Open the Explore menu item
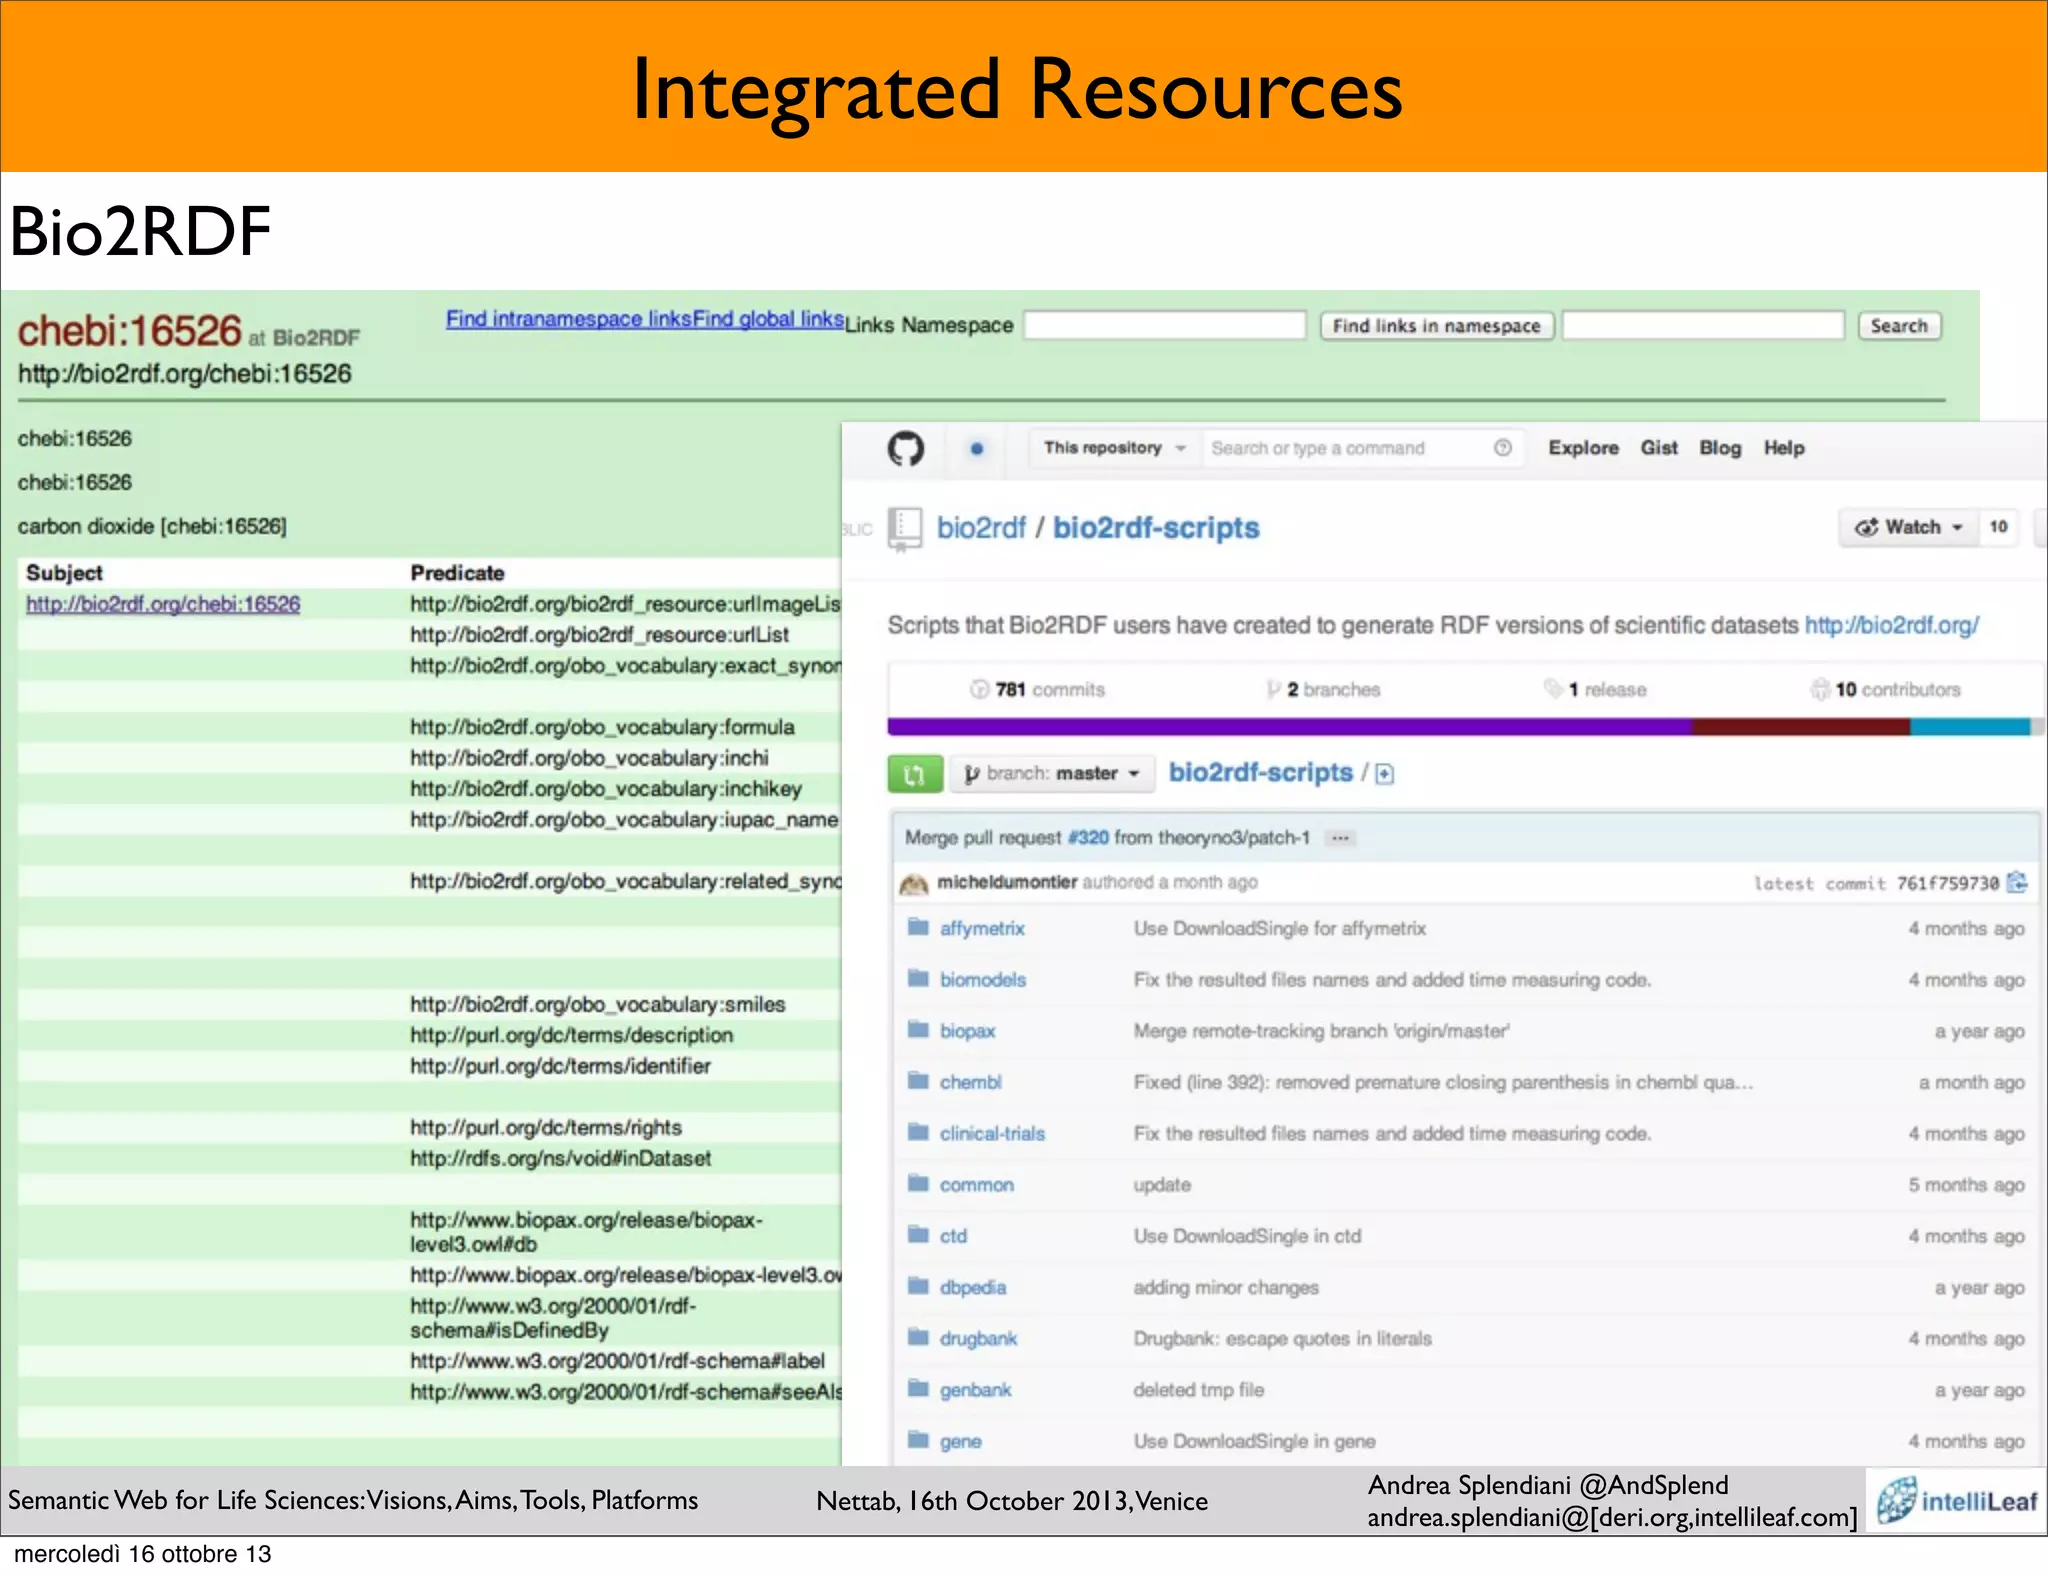This screenshot has height=1576, width=2048. (1583, 448)
